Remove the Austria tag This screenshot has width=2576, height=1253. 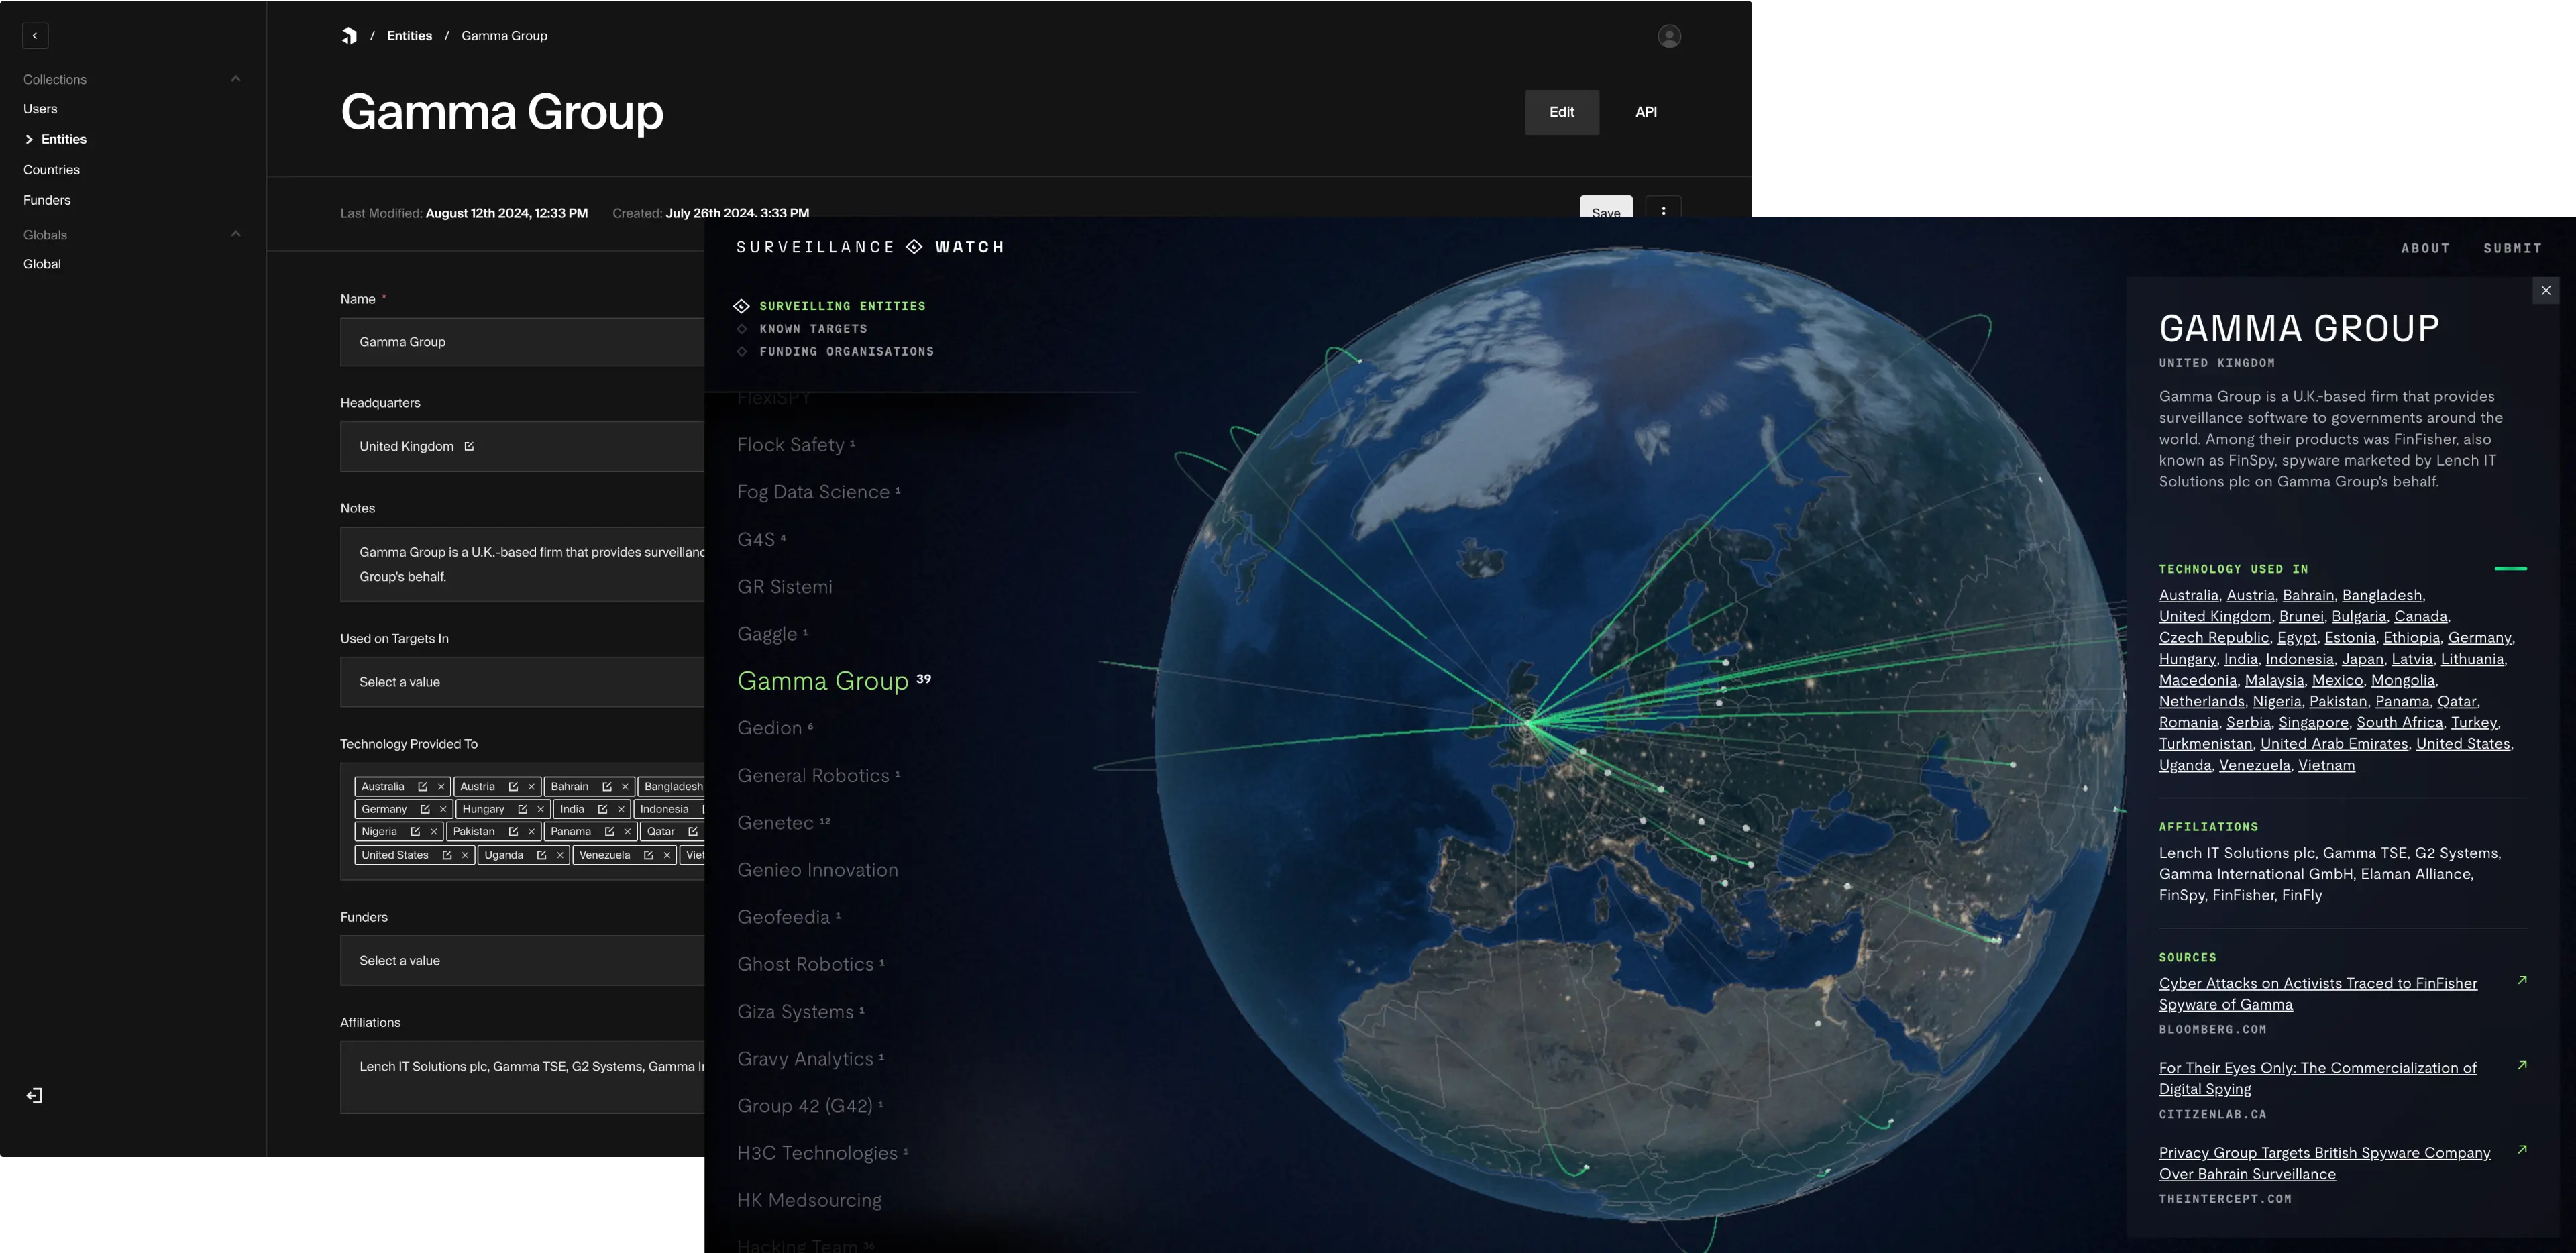coord(531,787)
